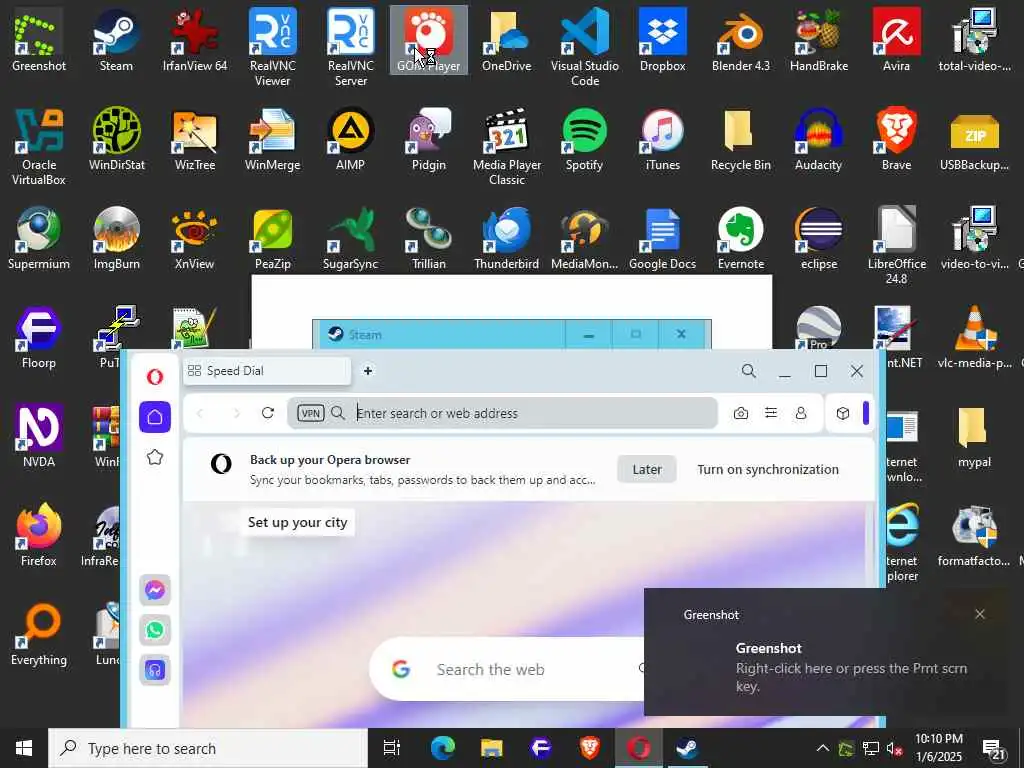
Task: Open Opera Easy Setup sliders icon
Action: (771, 413)
